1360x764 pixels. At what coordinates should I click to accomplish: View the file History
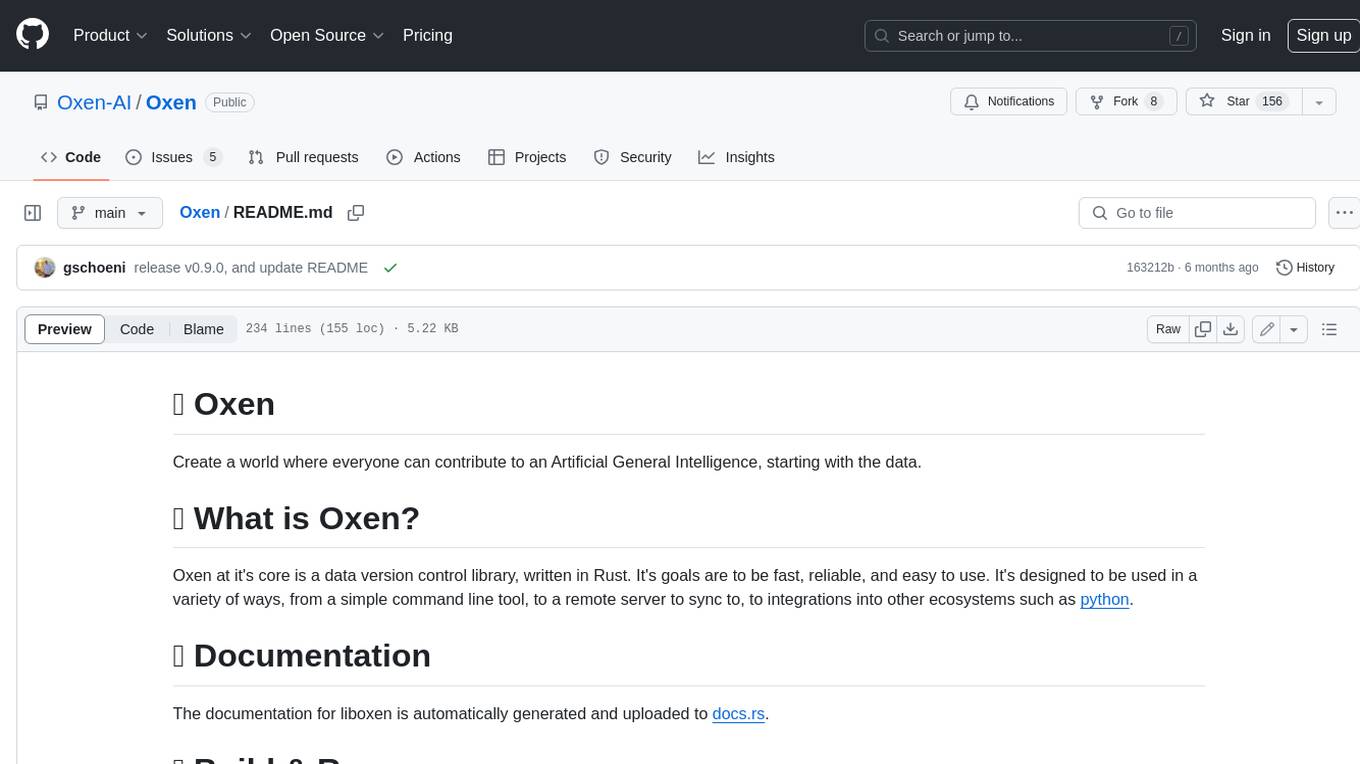pos(1305,268)
